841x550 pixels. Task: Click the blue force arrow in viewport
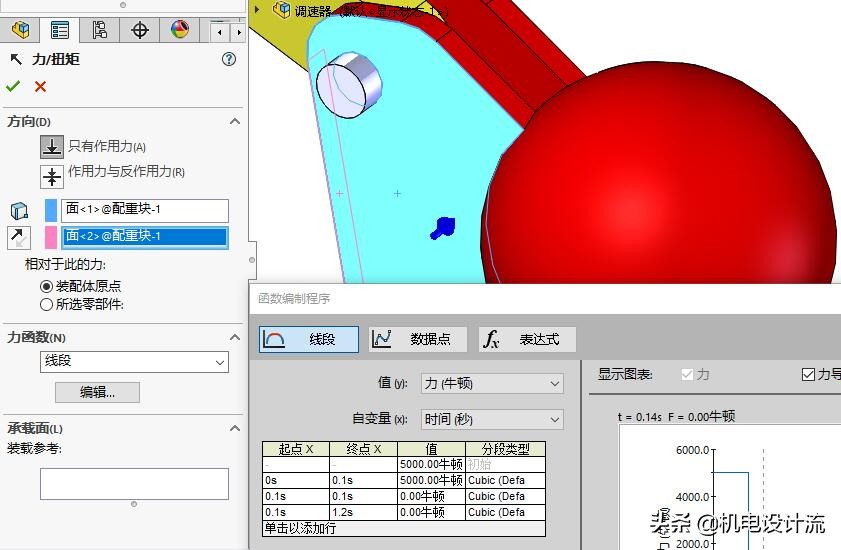[443, 228]
